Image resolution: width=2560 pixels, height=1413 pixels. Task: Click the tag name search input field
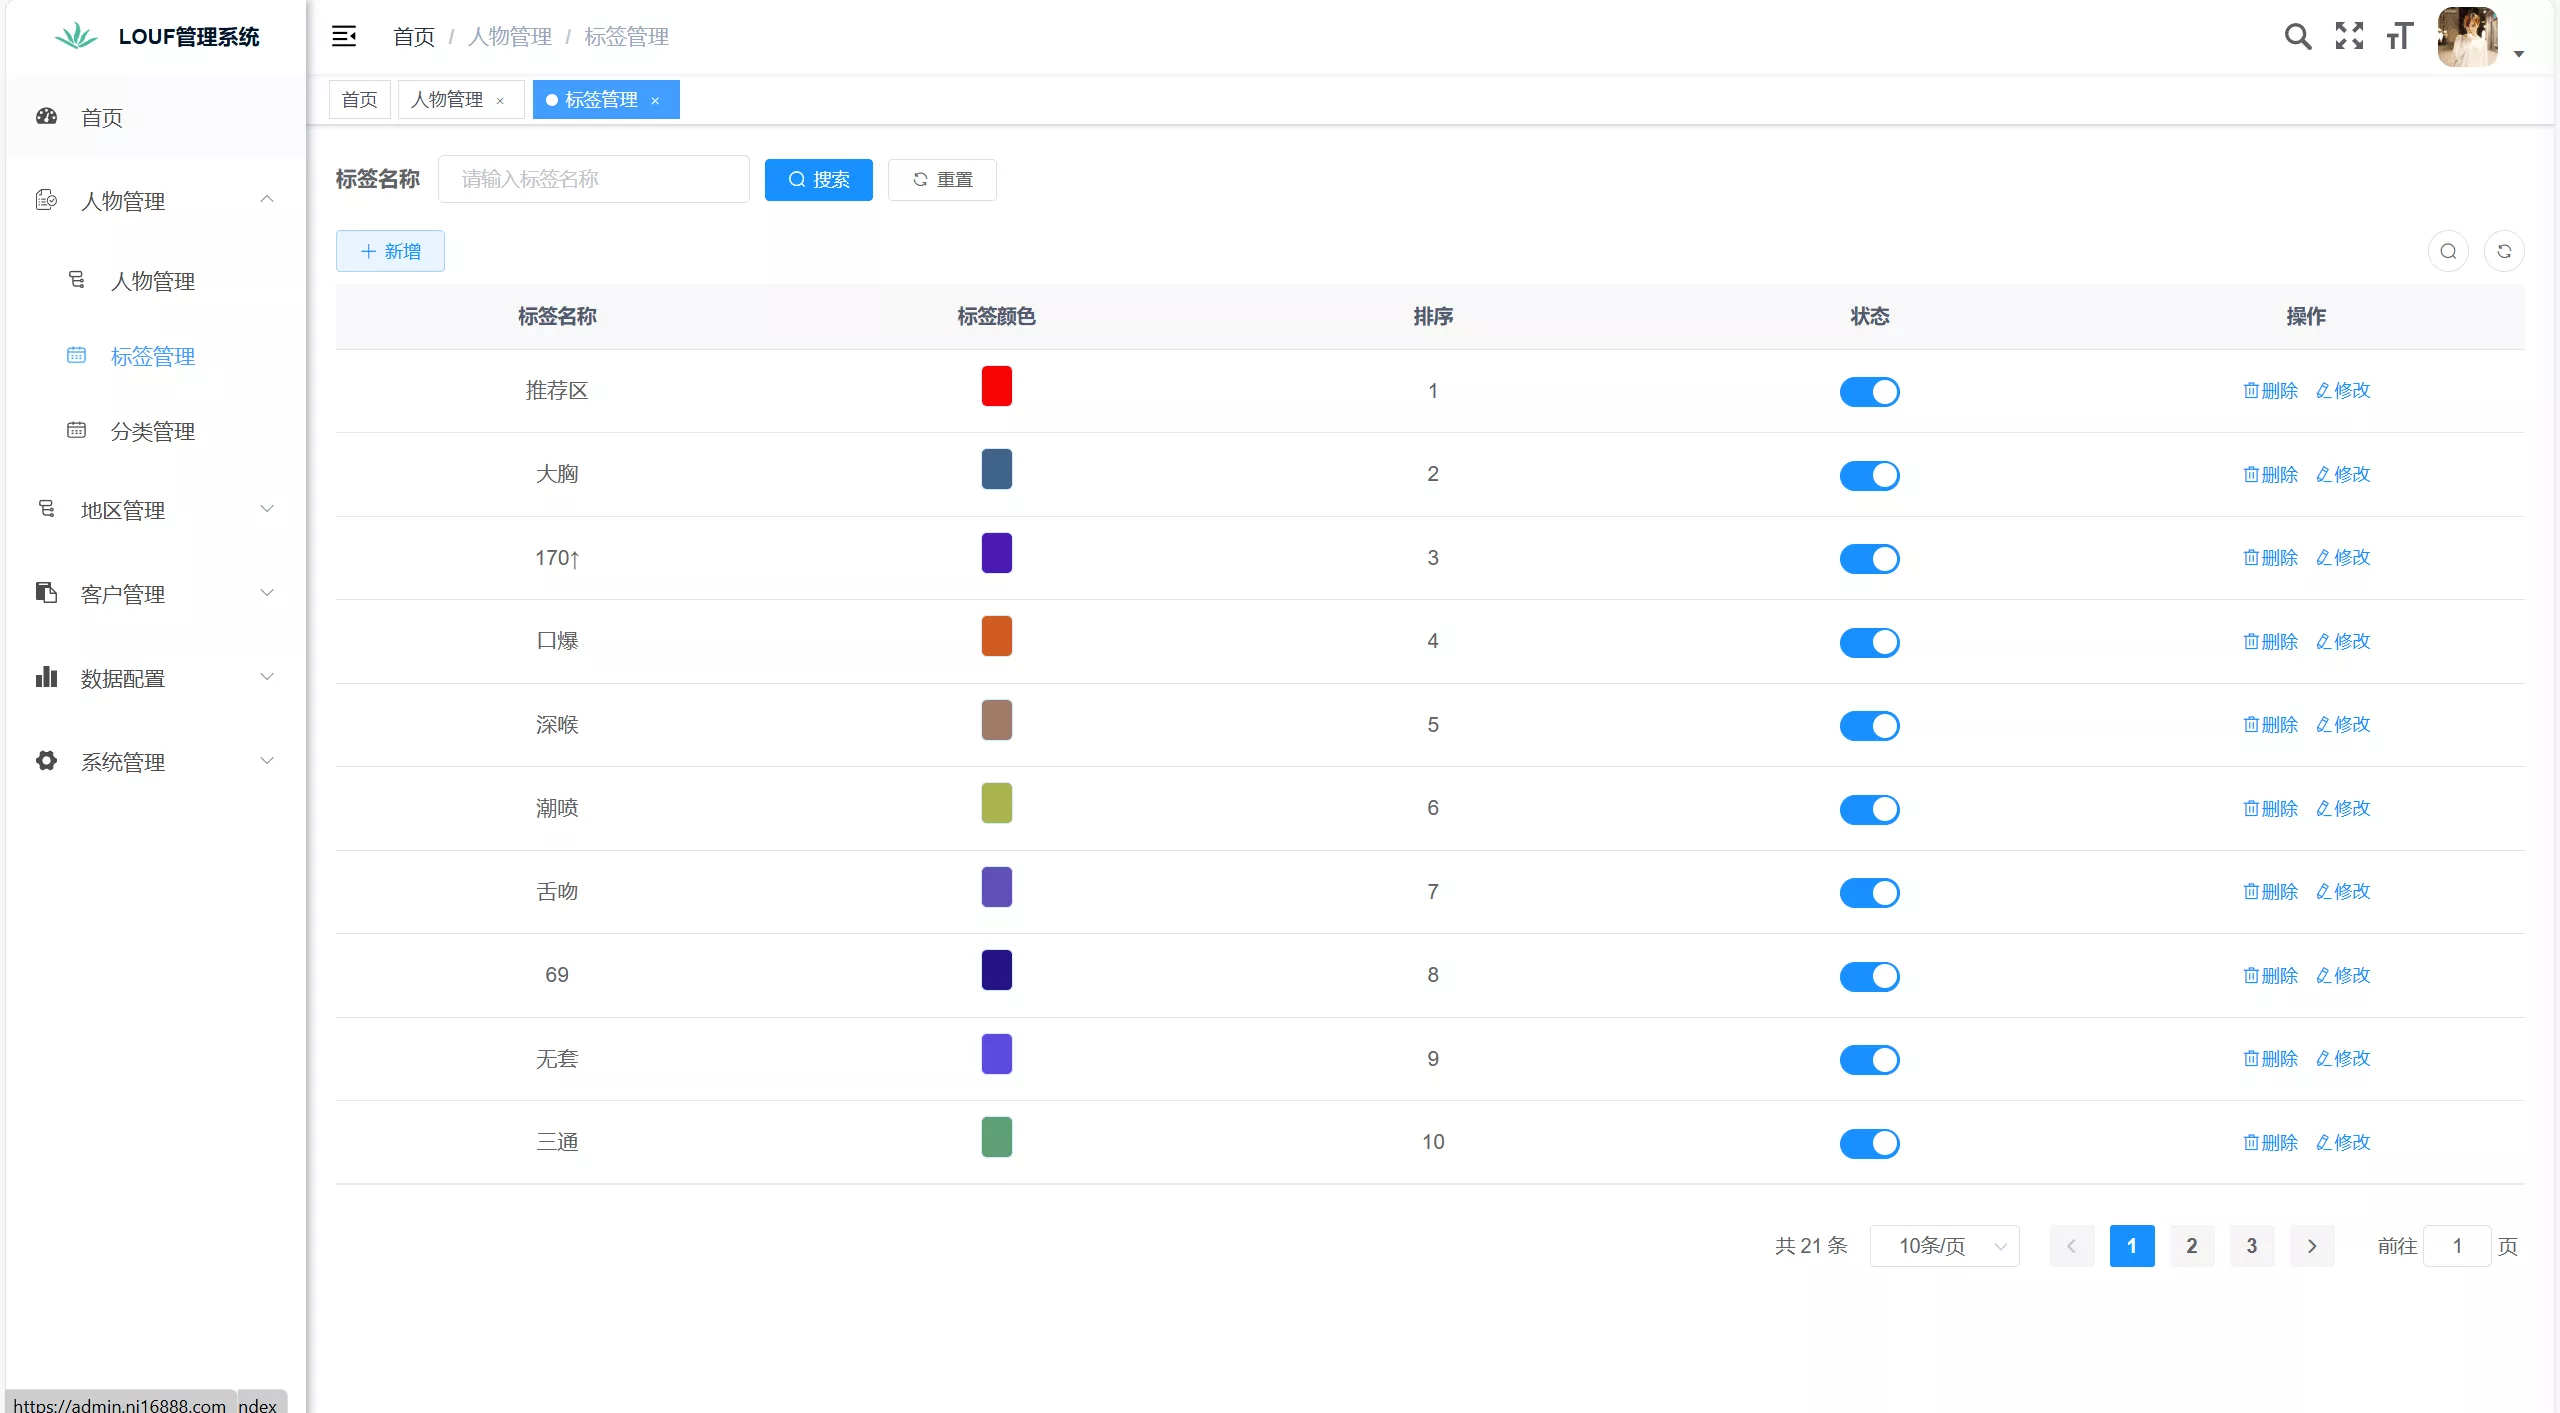tap(593, 179)
